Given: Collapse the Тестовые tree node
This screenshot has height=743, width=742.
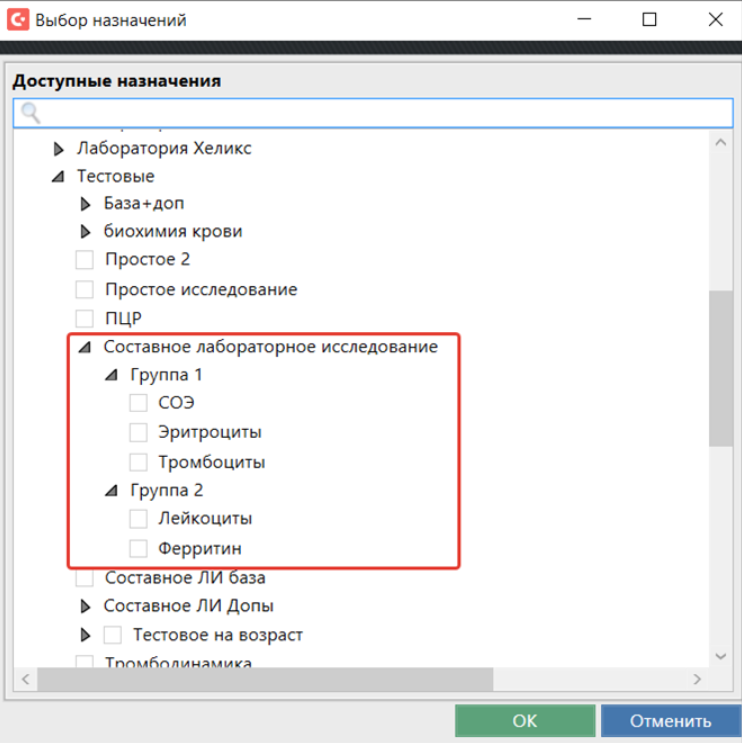Looking at the screenshot, I should pyautogui.click(x=58, y=177).
